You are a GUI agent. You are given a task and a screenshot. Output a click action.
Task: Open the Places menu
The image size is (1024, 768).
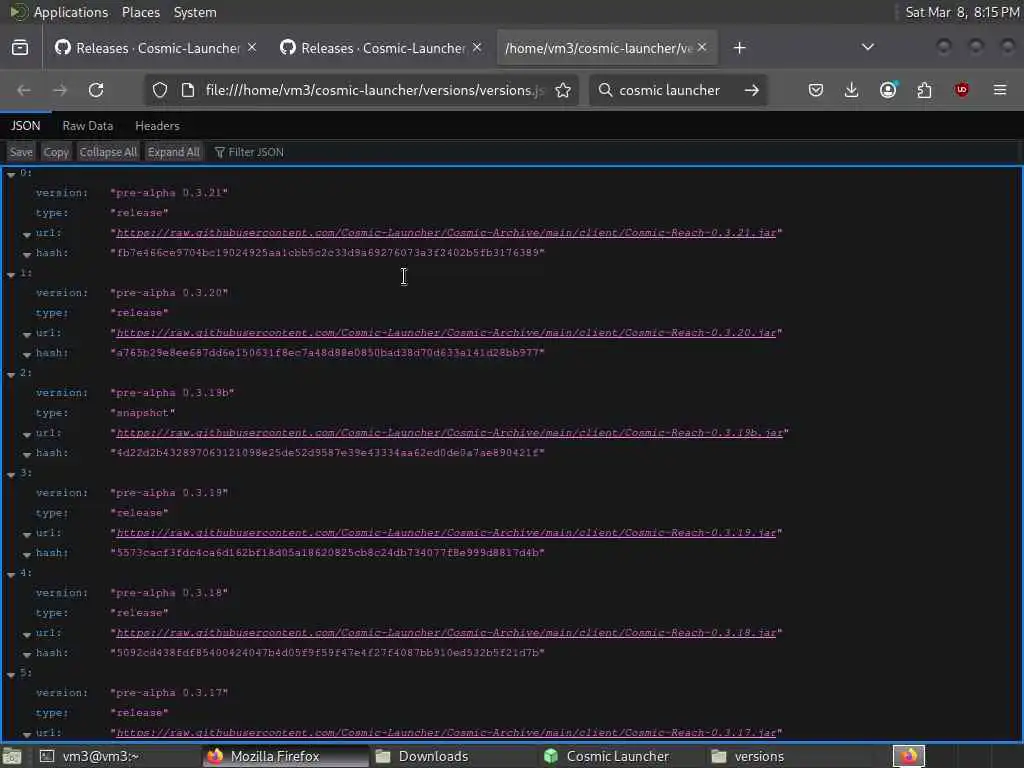(x=140, y=12)
